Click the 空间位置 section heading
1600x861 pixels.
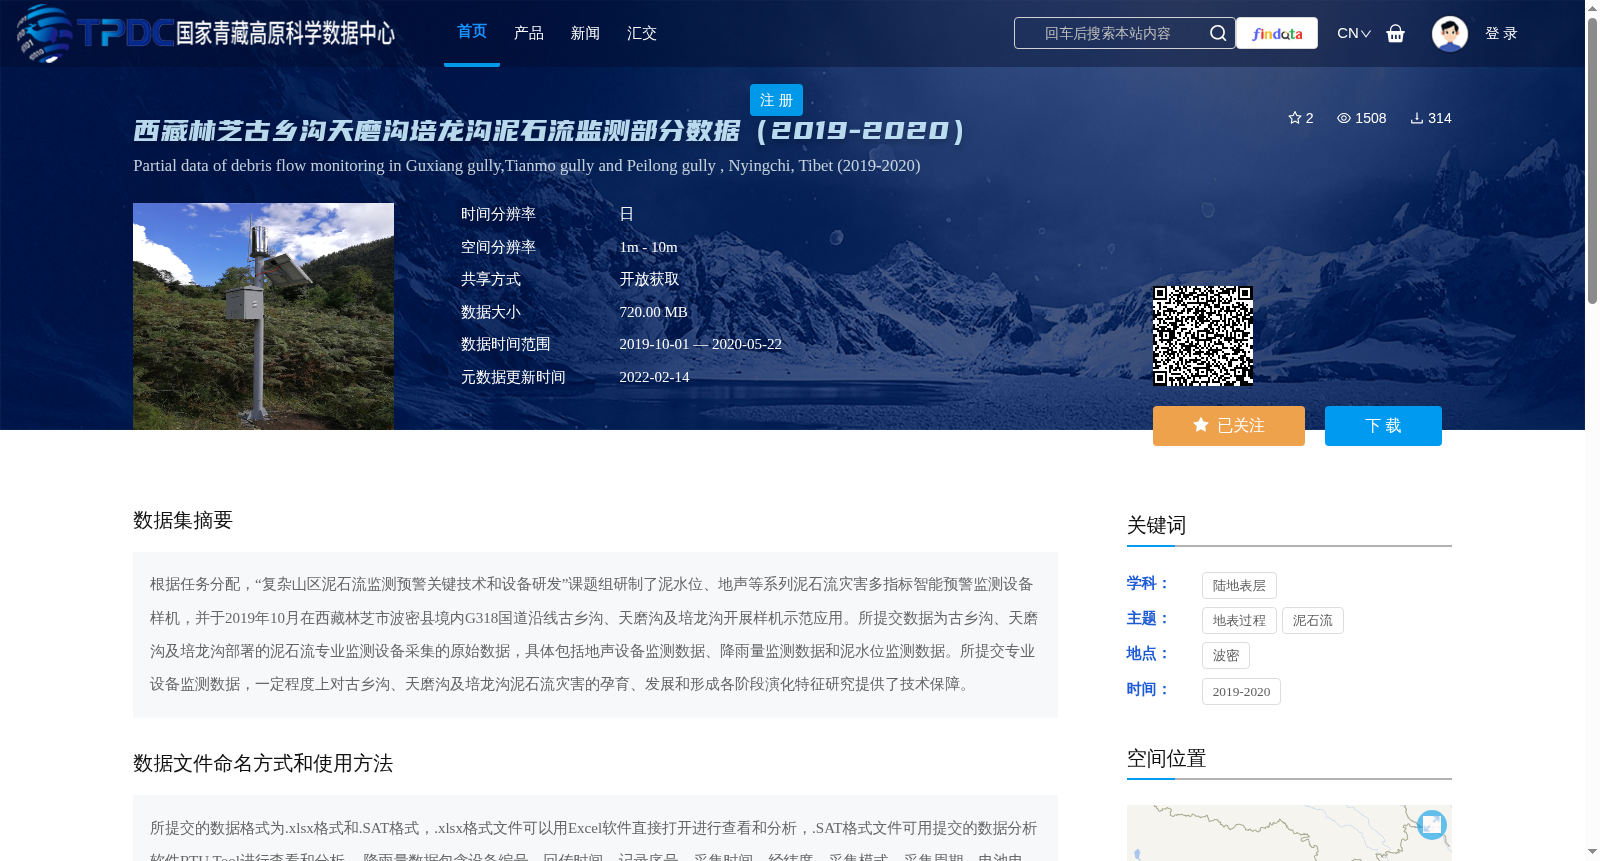pyautogui.click(x=1166, y=758)
